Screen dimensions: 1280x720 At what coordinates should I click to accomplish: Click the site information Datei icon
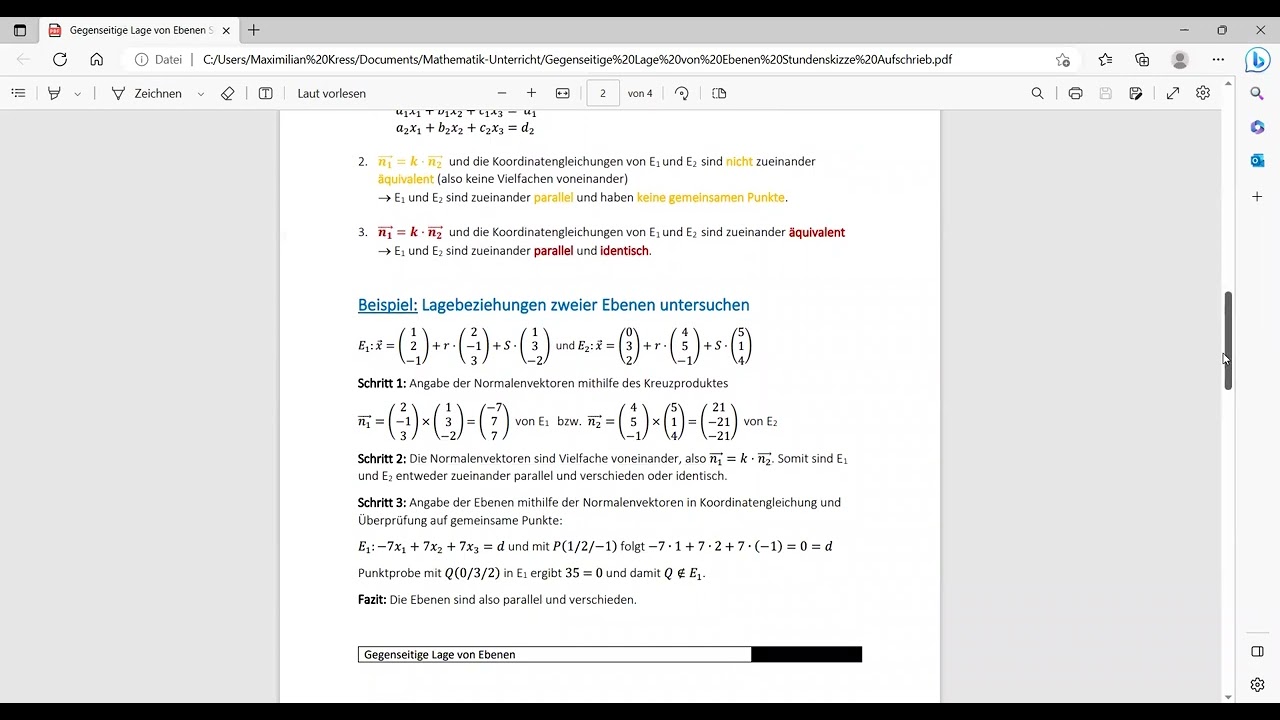[x=159, y=60]
